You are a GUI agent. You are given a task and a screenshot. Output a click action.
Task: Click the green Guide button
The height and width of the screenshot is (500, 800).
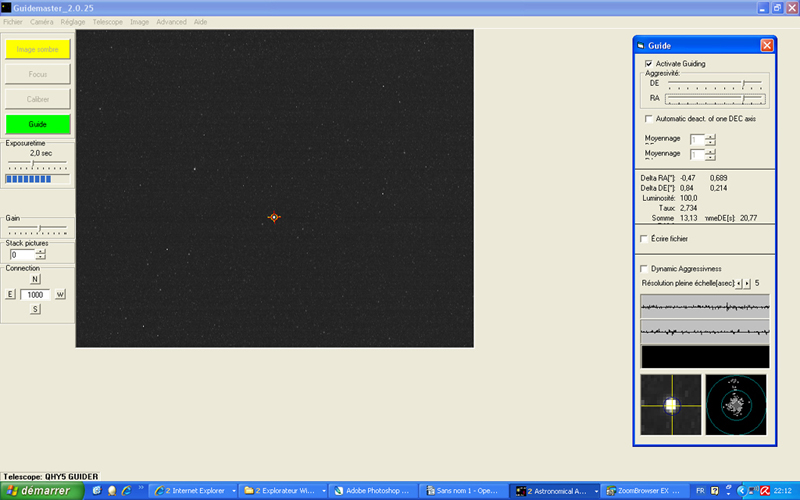click(38, 124)
